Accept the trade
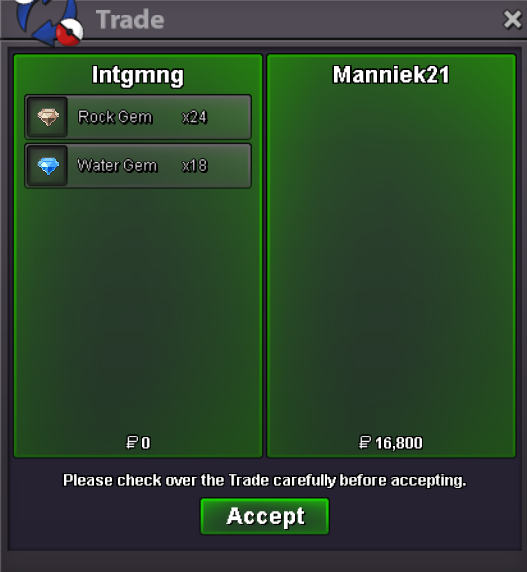 [265, 516]
